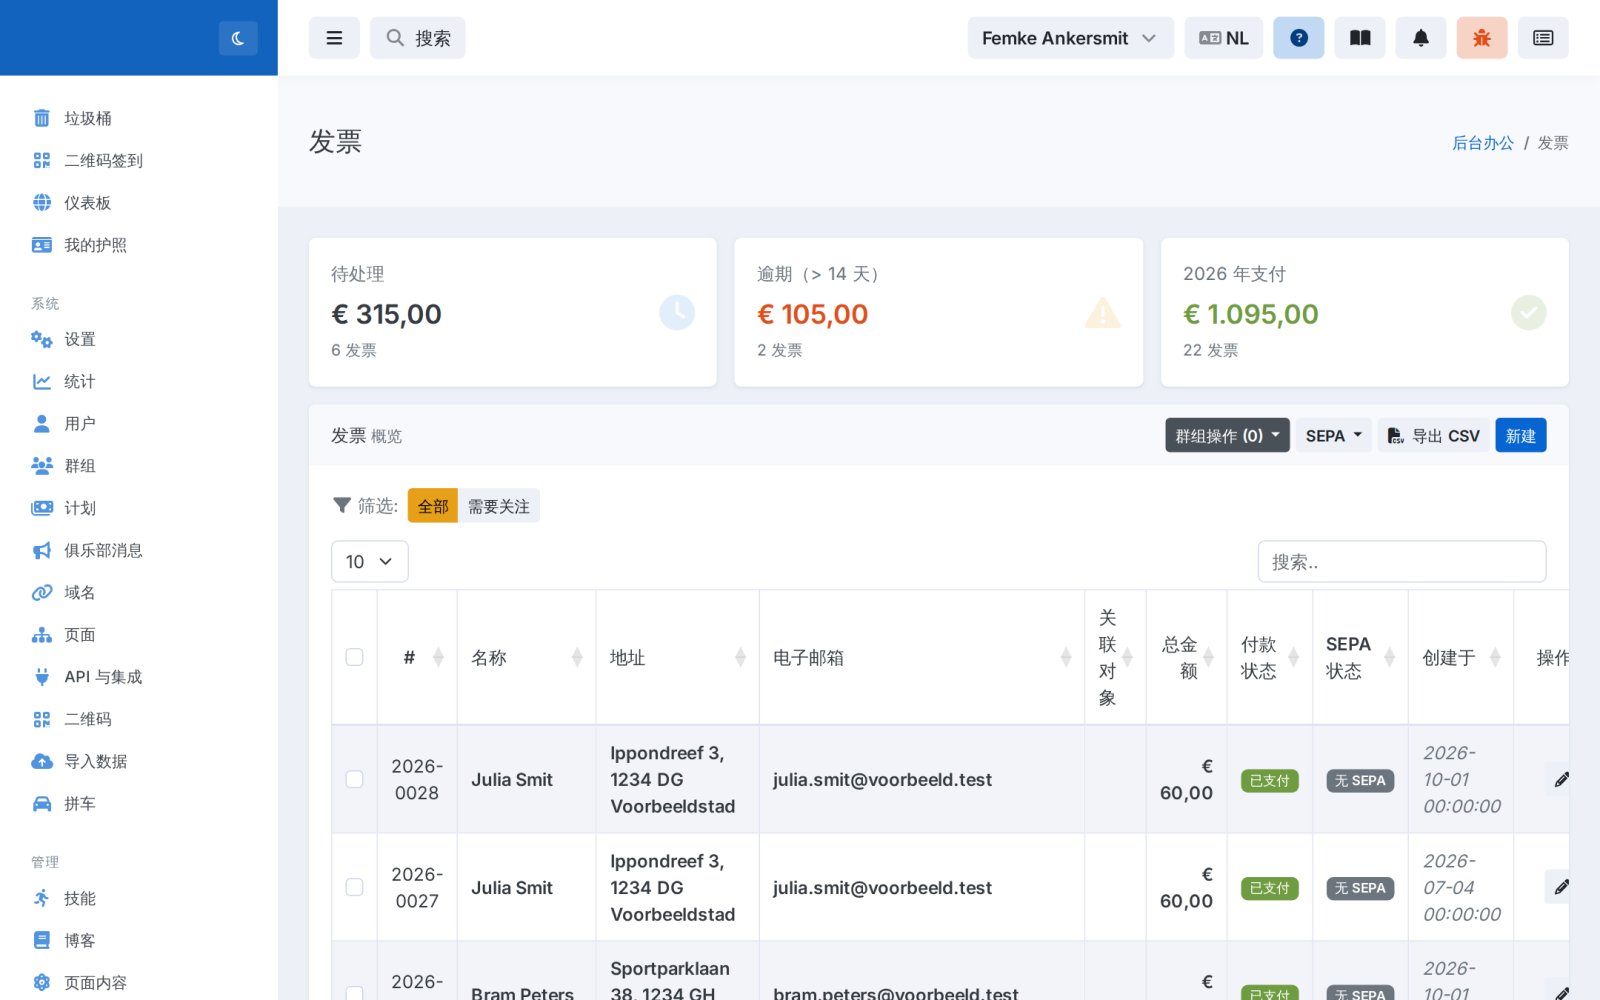Check the checkbox for invoice 2026-0028
The image size is (1600, 1000).
354,779
